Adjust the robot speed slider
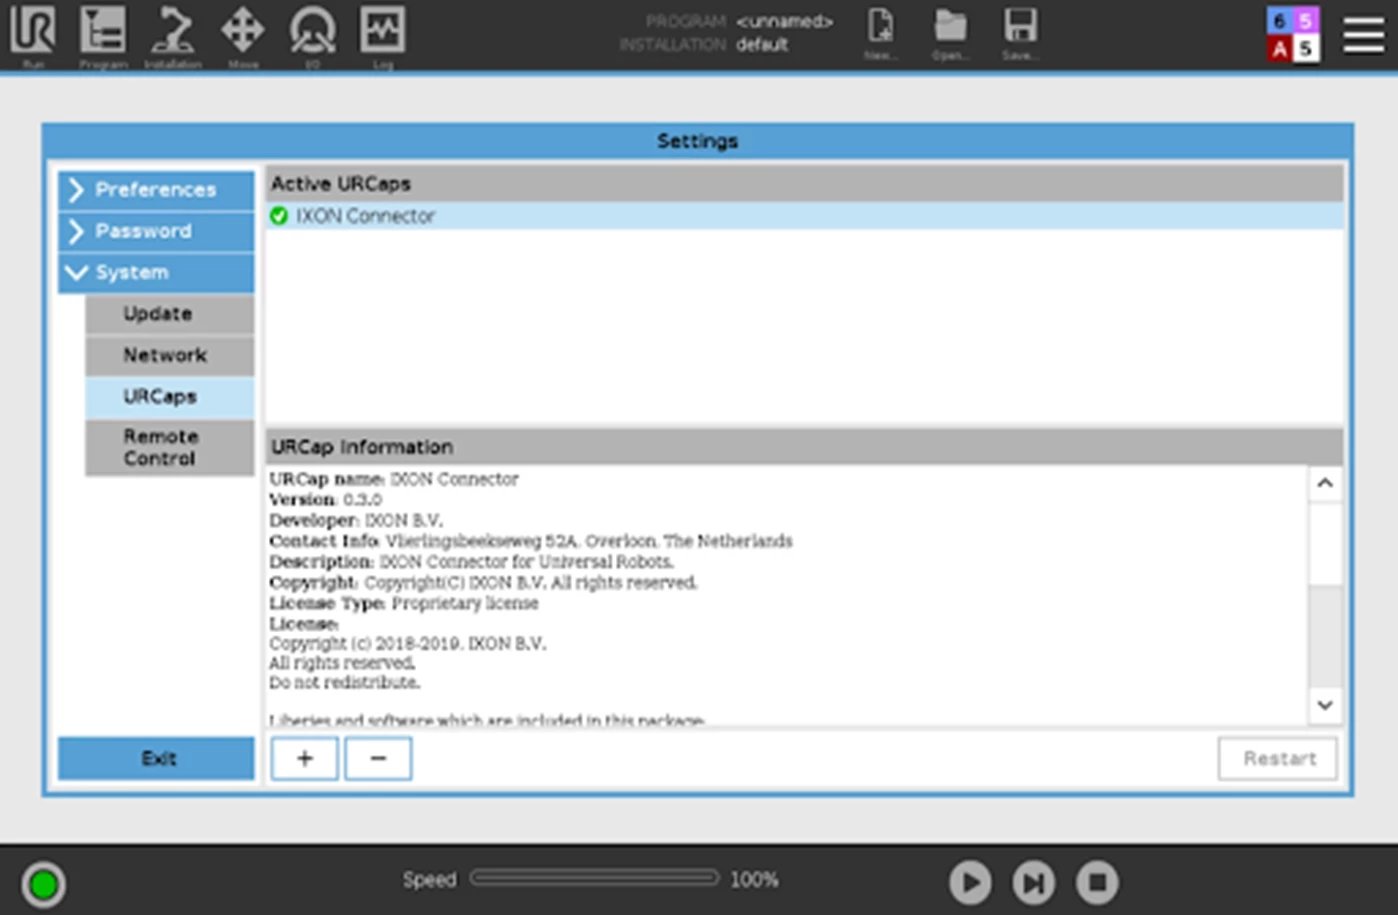Screen dimensions: 1398x915 [594, 879]
